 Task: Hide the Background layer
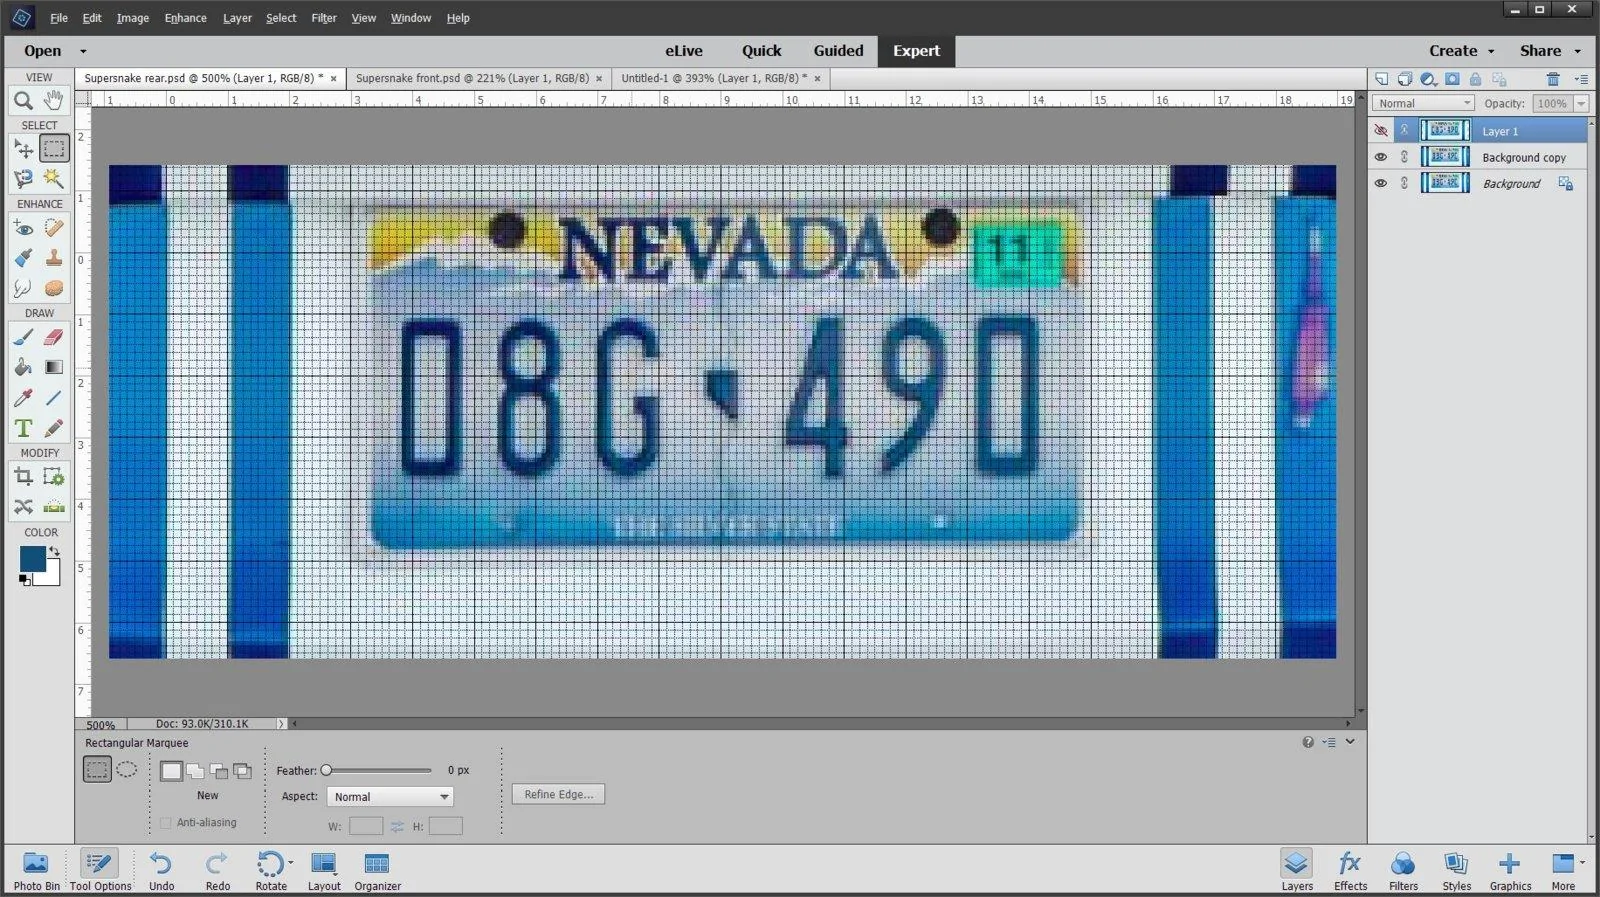[1381, 183]
